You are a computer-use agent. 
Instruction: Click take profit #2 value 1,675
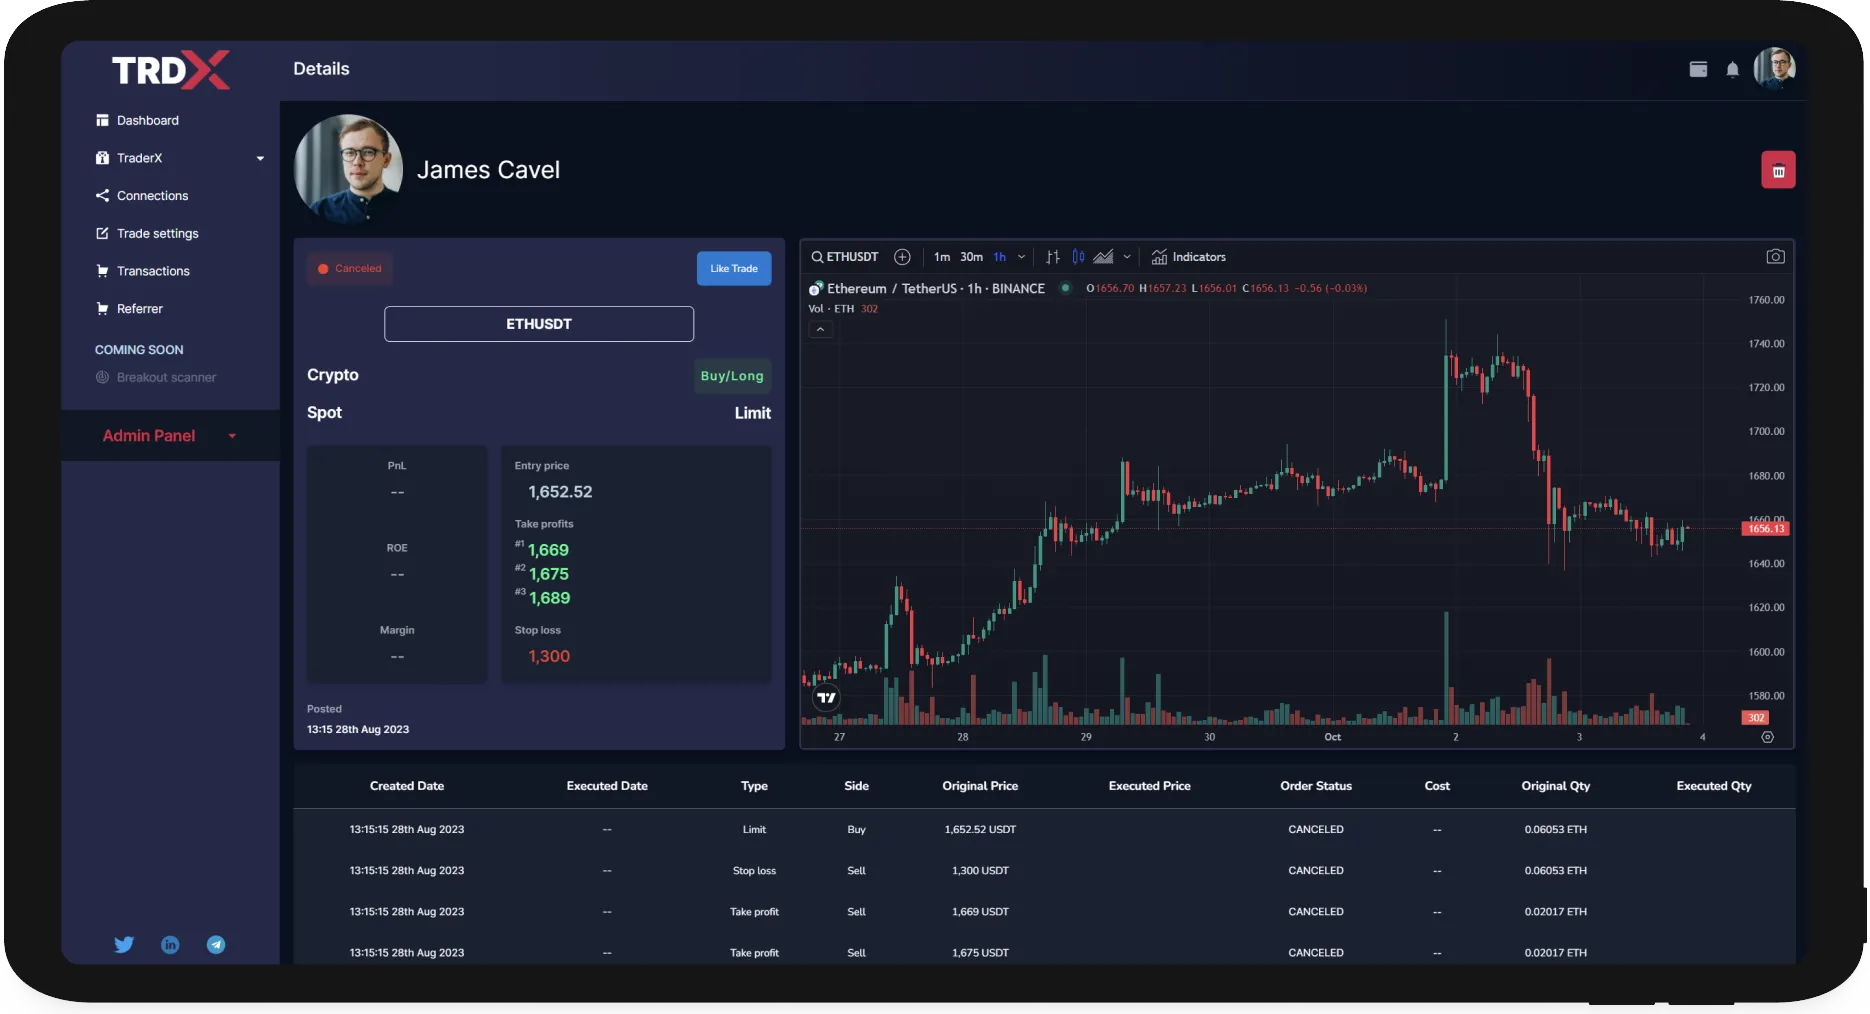pyautogui.click(x=549, y=574)
